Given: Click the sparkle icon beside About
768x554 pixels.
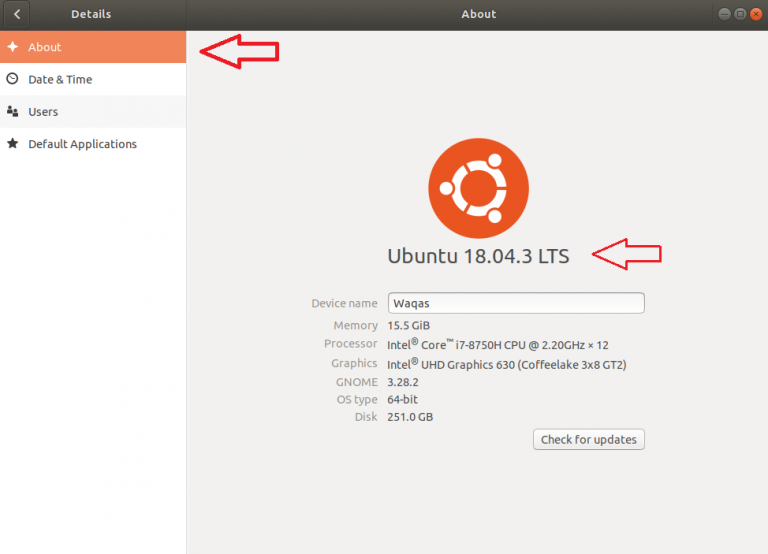Looking at the screenshot, I should pyautogui.click(x=13, y=47).
